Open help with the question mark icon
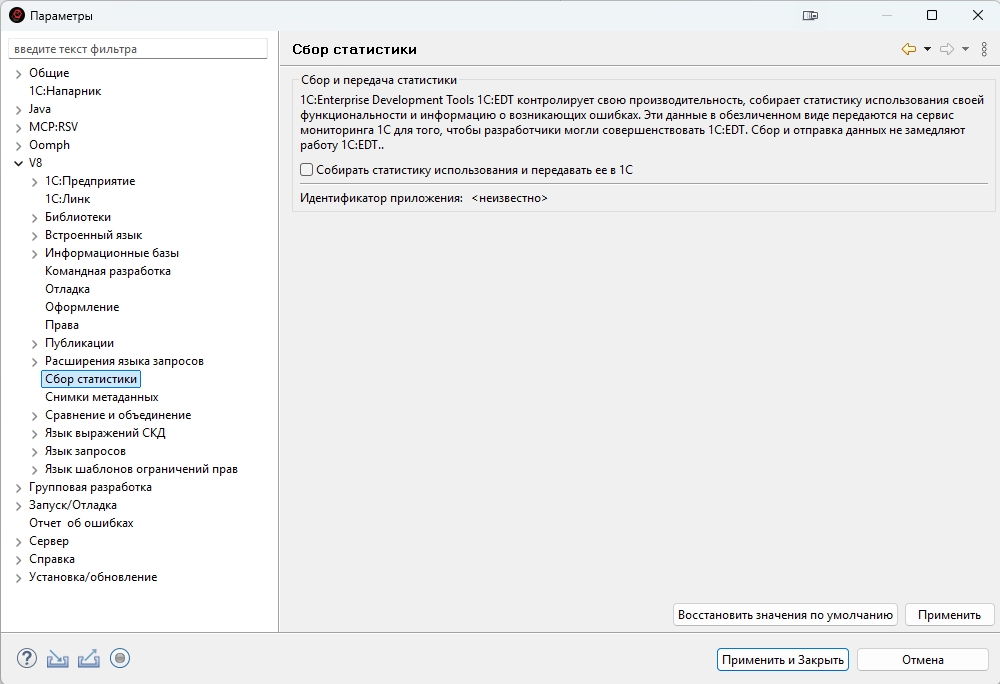The width and height of the screenshot is (1000, 684). tap(27, 658)
